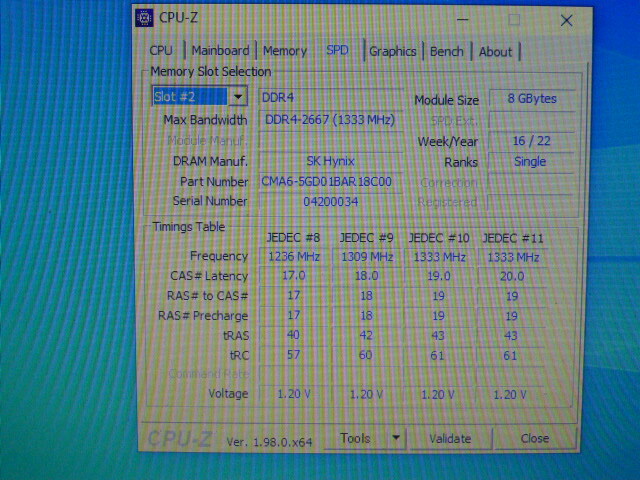Click the RAS# Precharge row label
The height and width of the screenshot is (480, 640).
click(203, 316)
